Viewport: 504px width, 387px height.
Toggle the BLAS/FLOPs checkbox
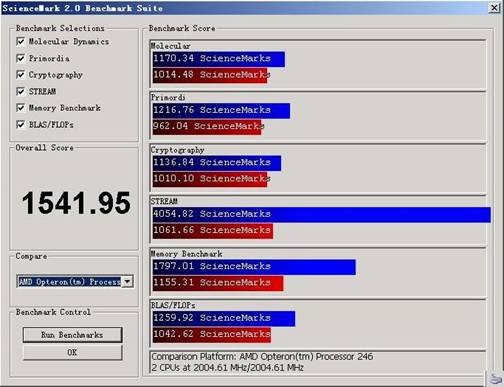point(20,124)
